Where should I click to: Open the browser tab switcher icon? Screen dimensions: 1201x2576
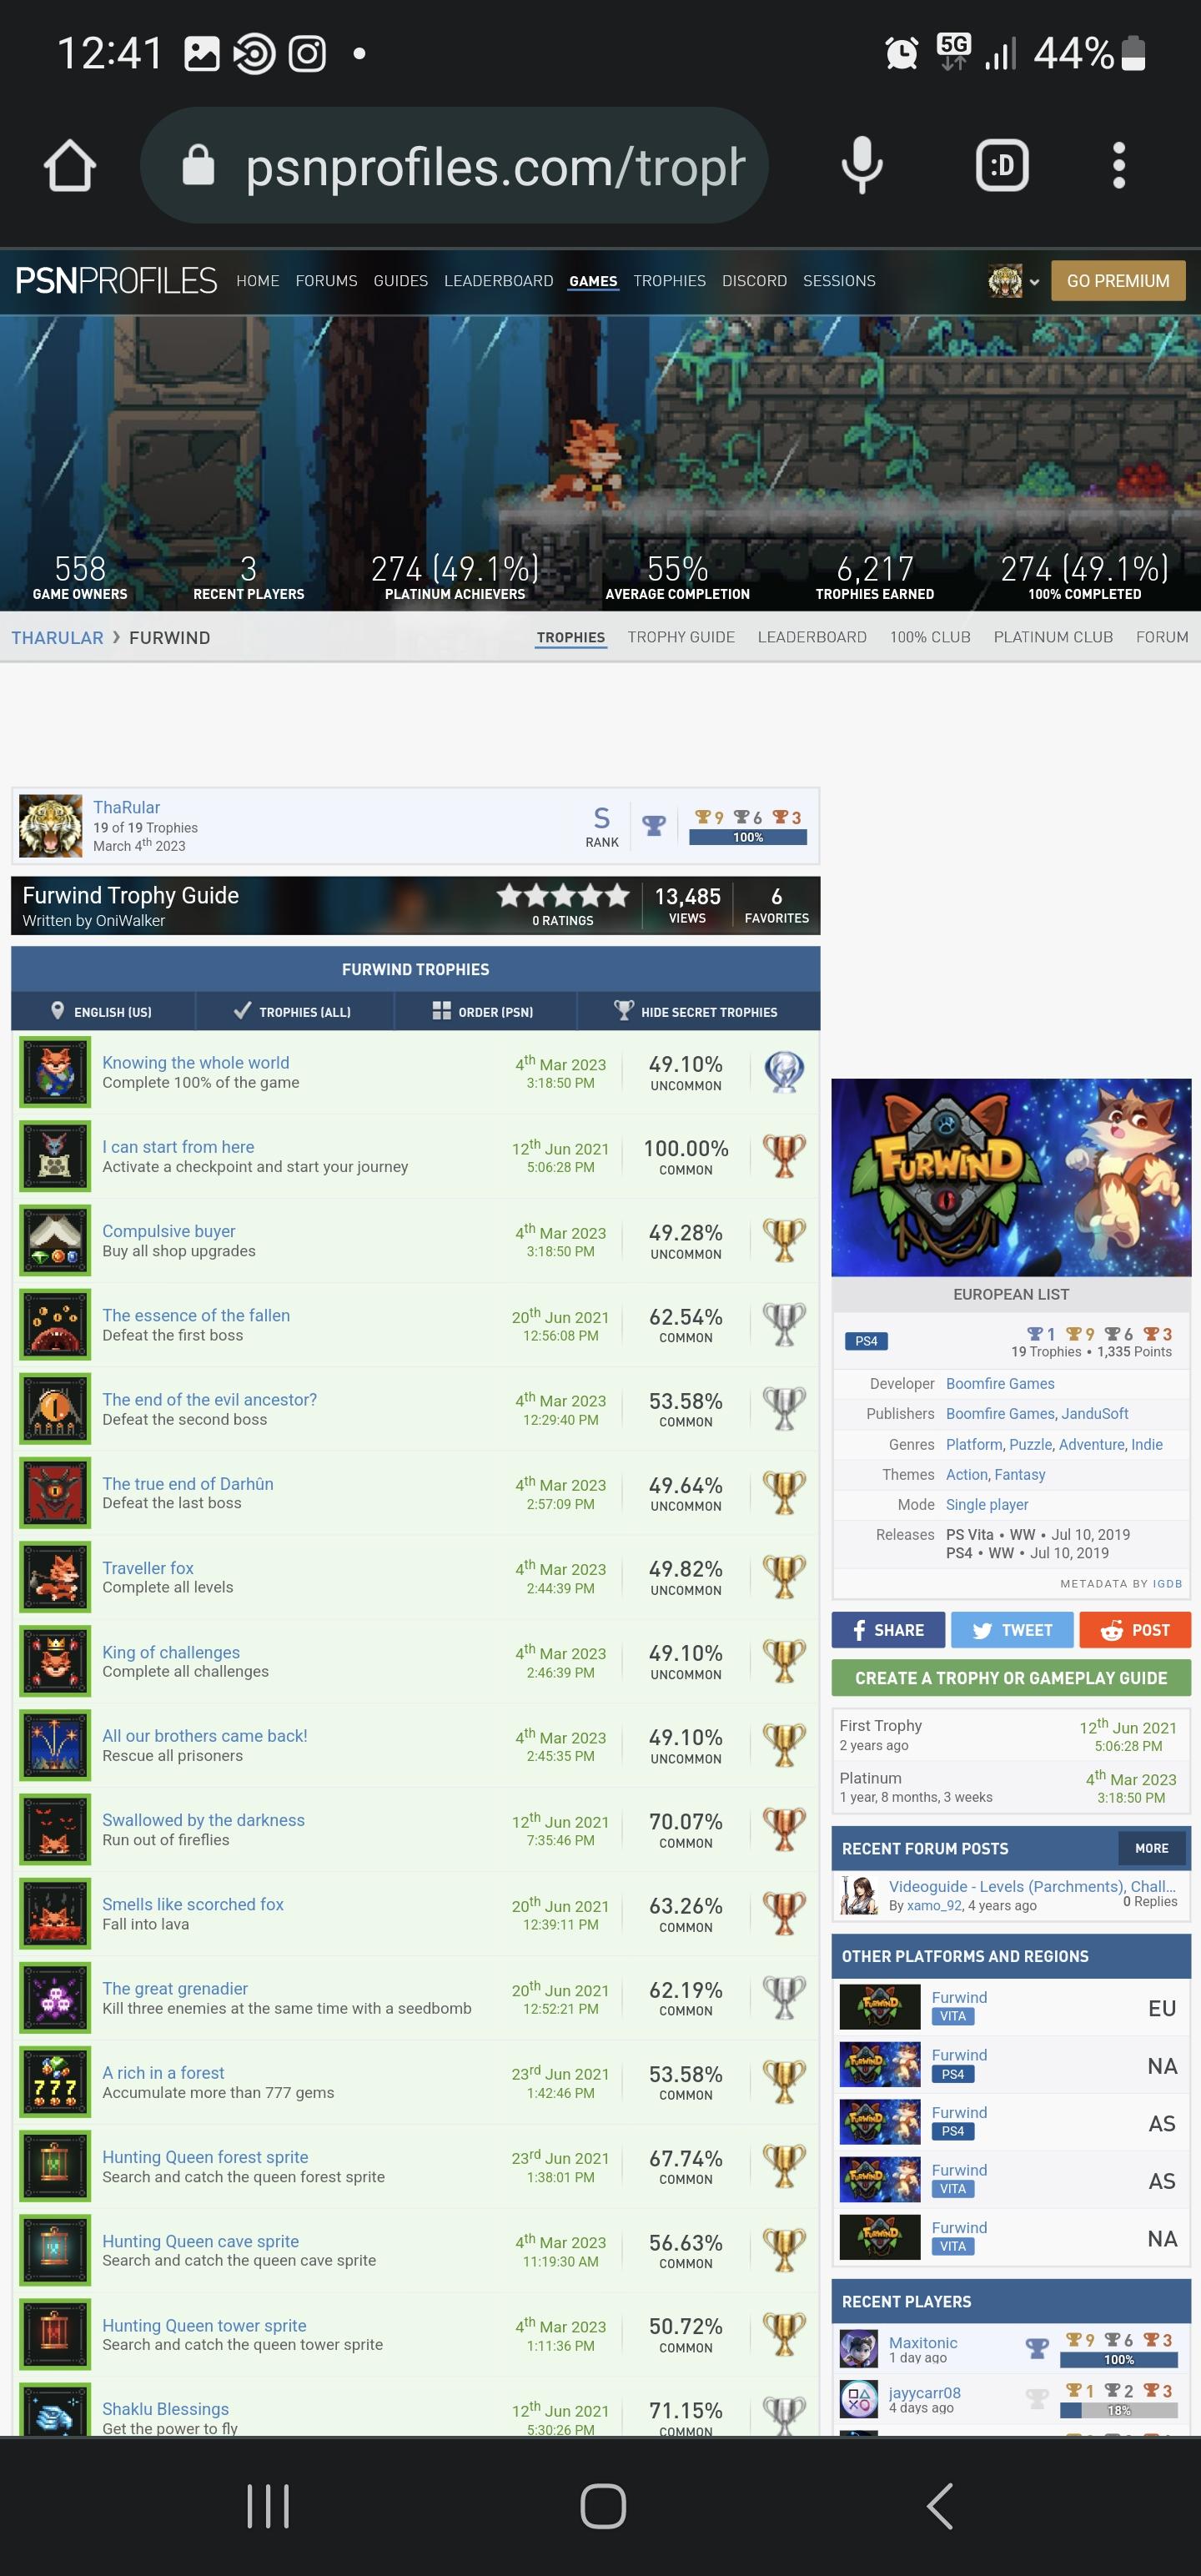pos(1002,165)
